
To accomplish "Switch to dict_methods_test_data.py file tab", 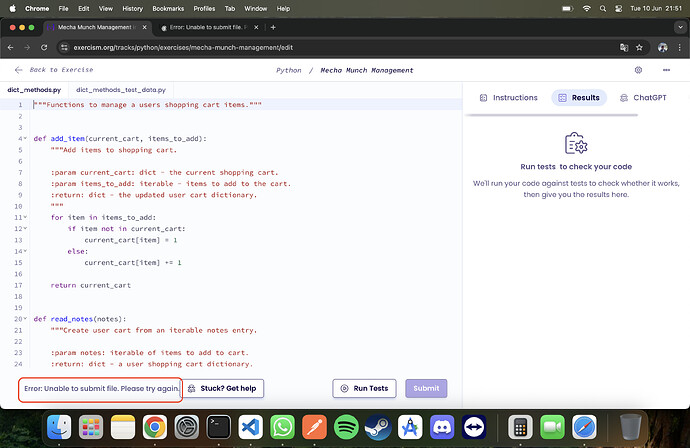I will (121, 90).
